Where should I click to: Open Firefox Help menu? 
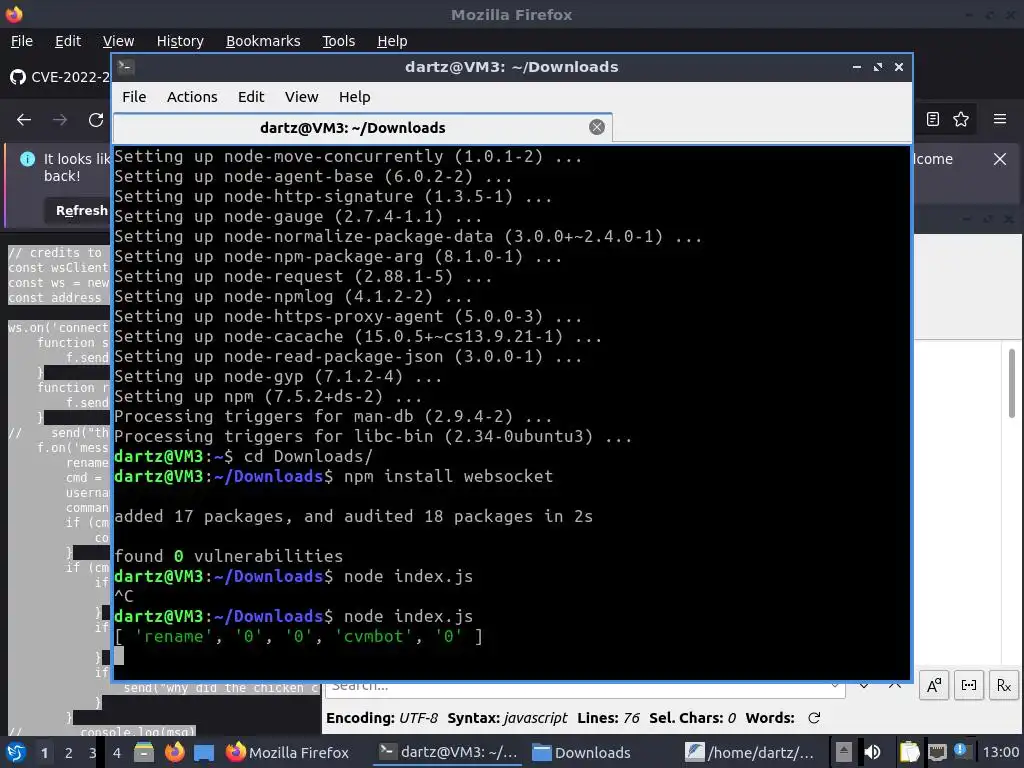coord(392,41)
